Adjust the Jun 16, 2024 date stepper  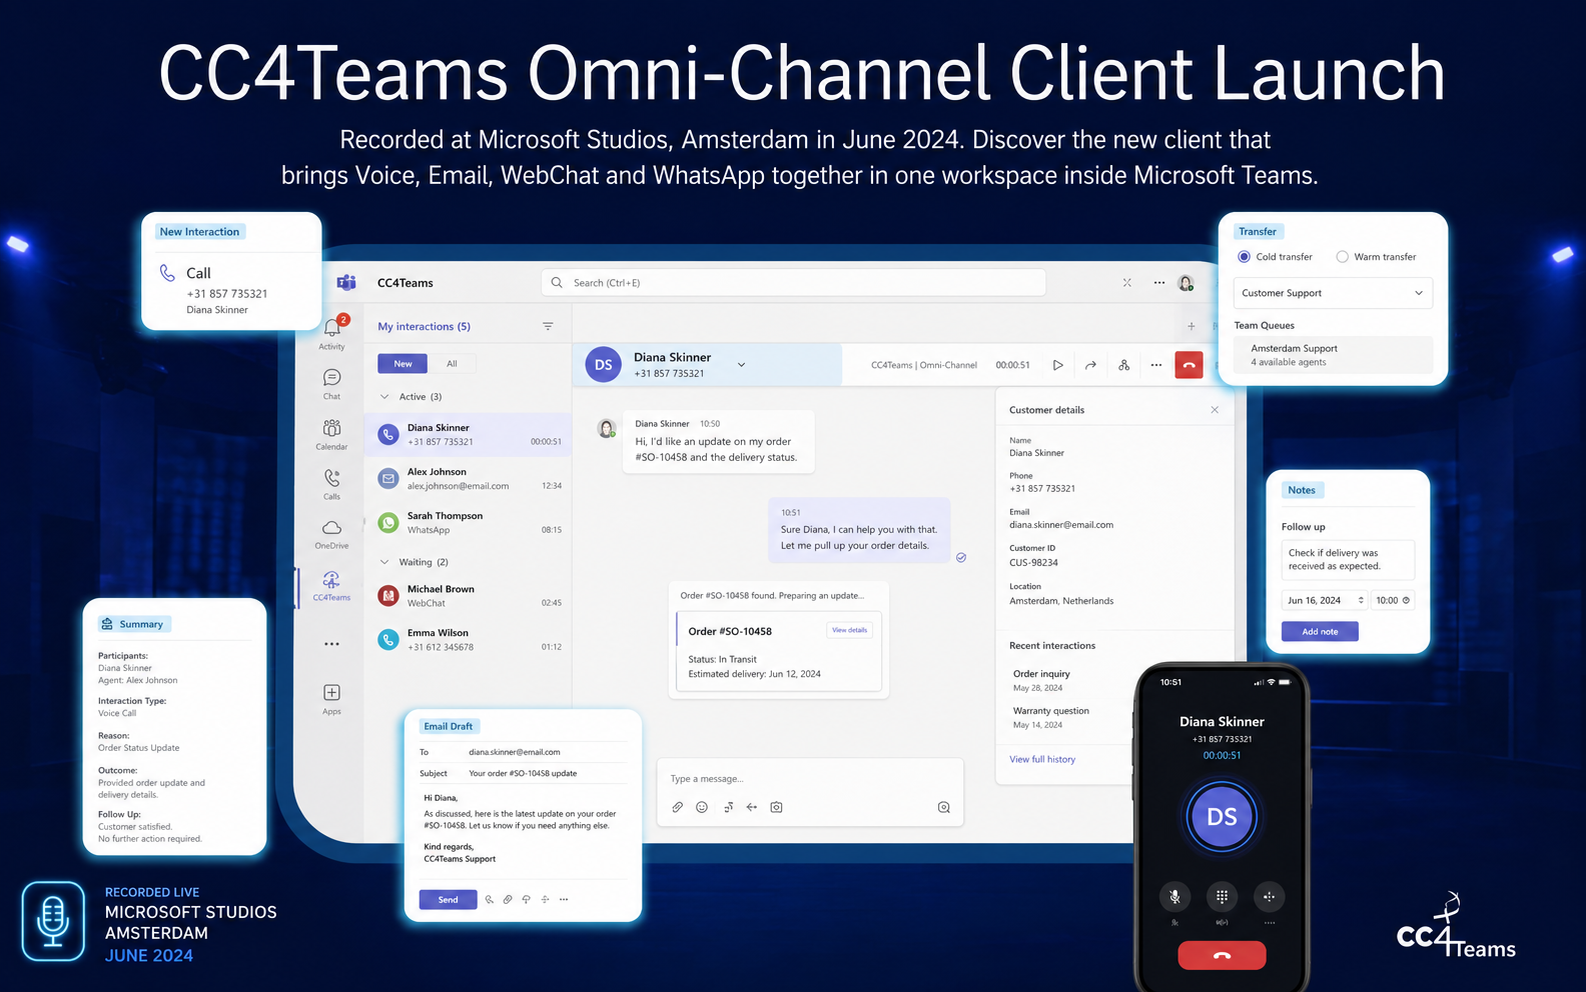tap(1361, 600)
